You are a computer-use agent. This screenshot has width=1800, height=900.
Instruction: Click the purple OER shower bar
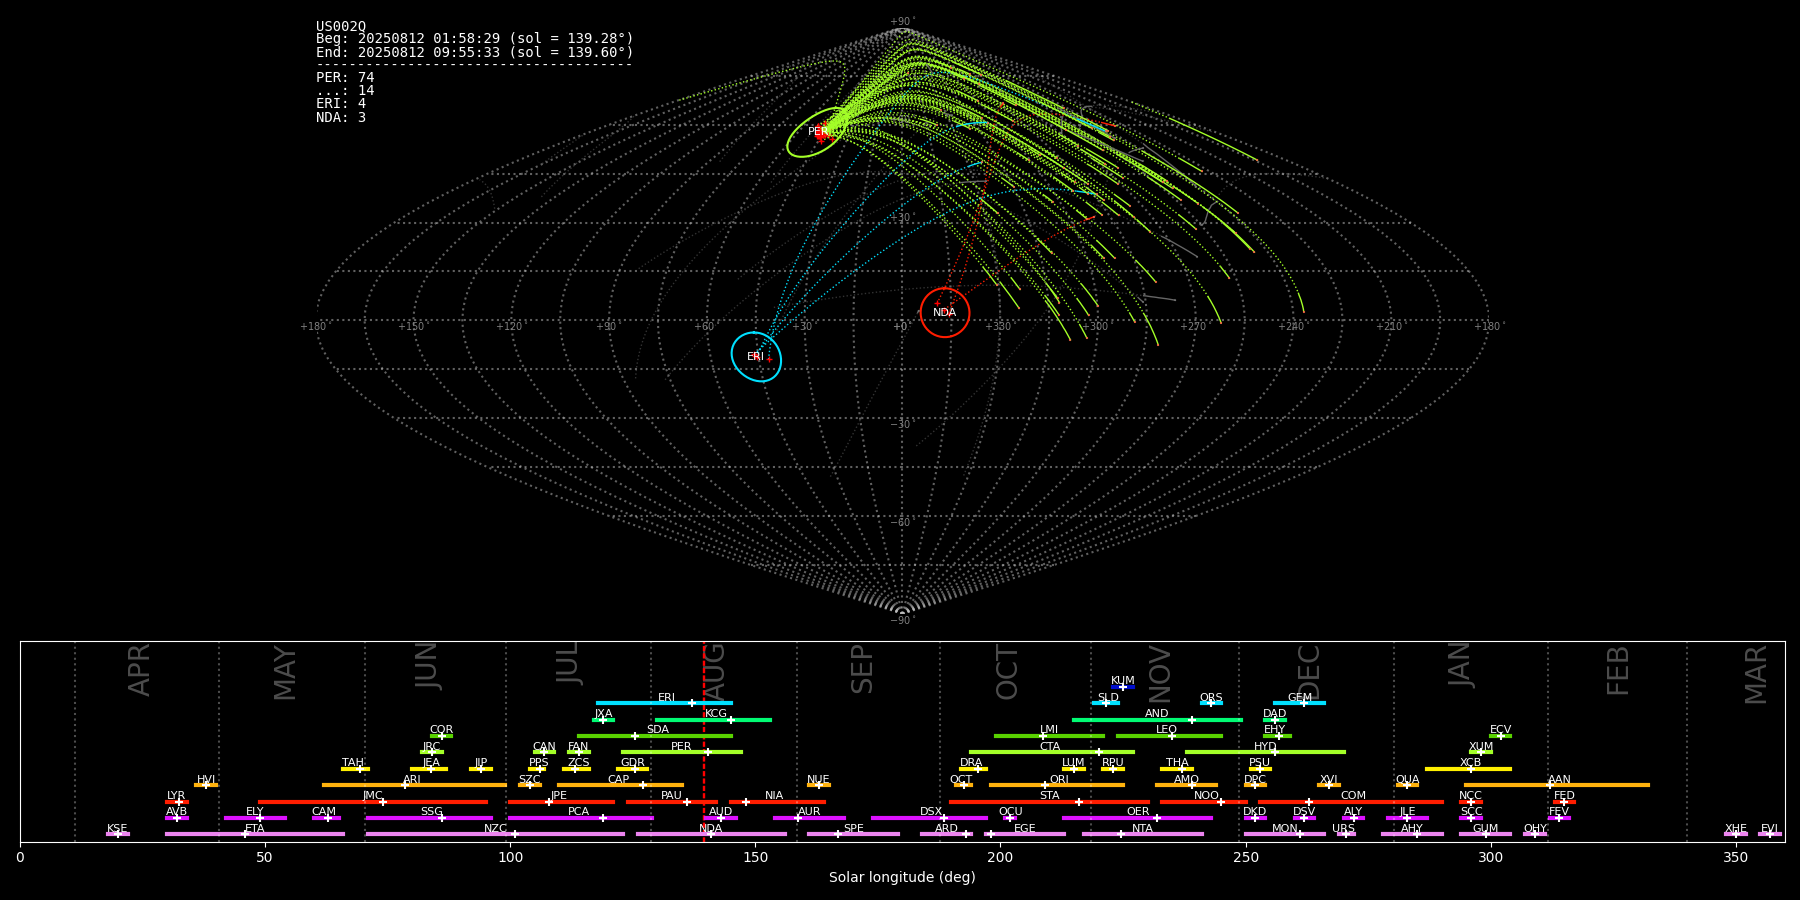coord(1137,818)
